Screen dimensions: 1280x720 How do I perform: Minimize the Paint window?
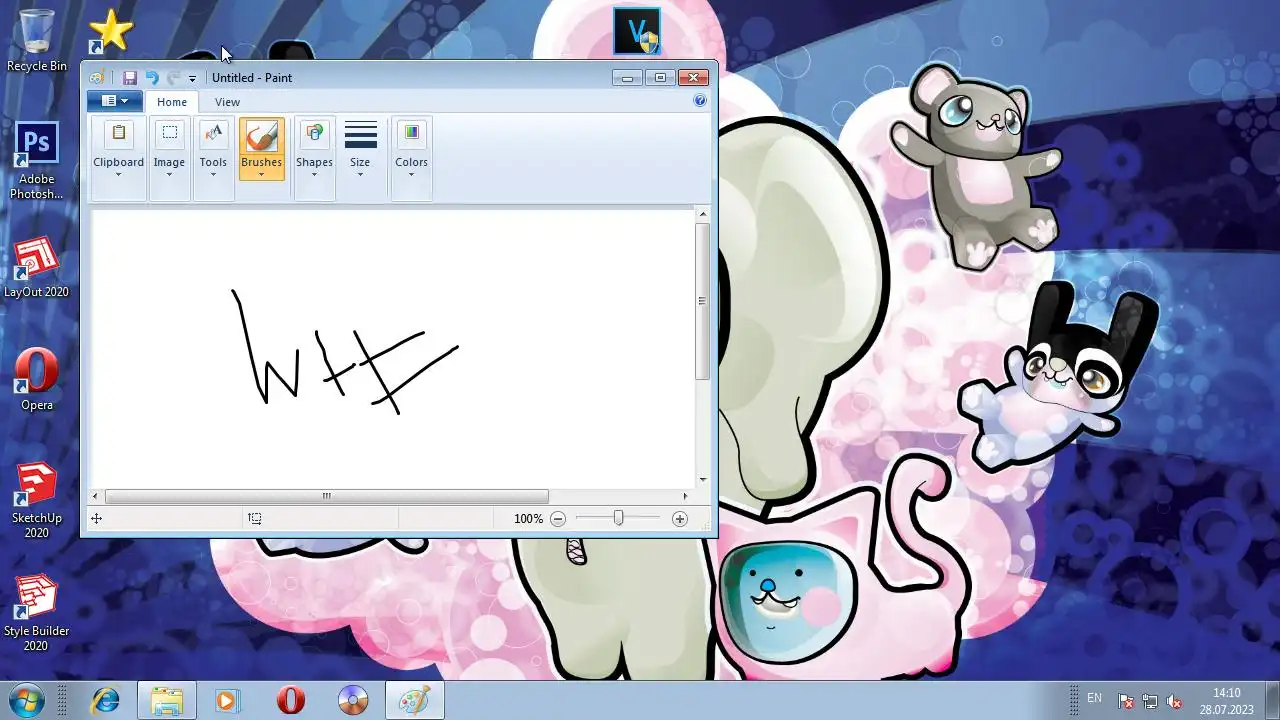pyautogui.click(x=627, y=78)
